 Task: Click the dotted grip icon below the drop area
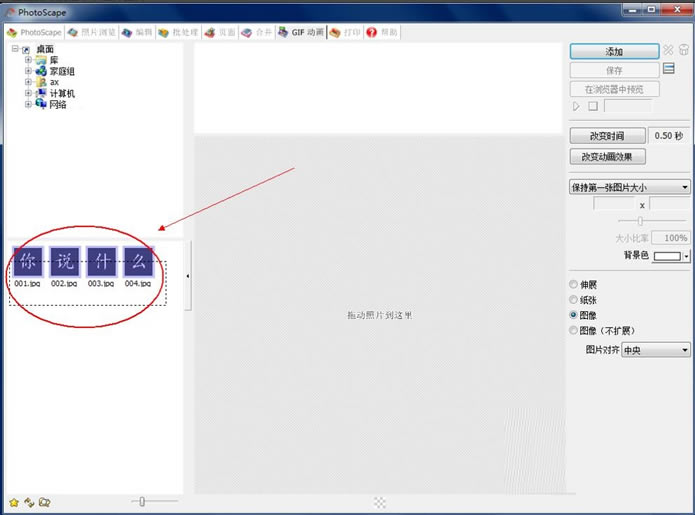coord(379,502)
